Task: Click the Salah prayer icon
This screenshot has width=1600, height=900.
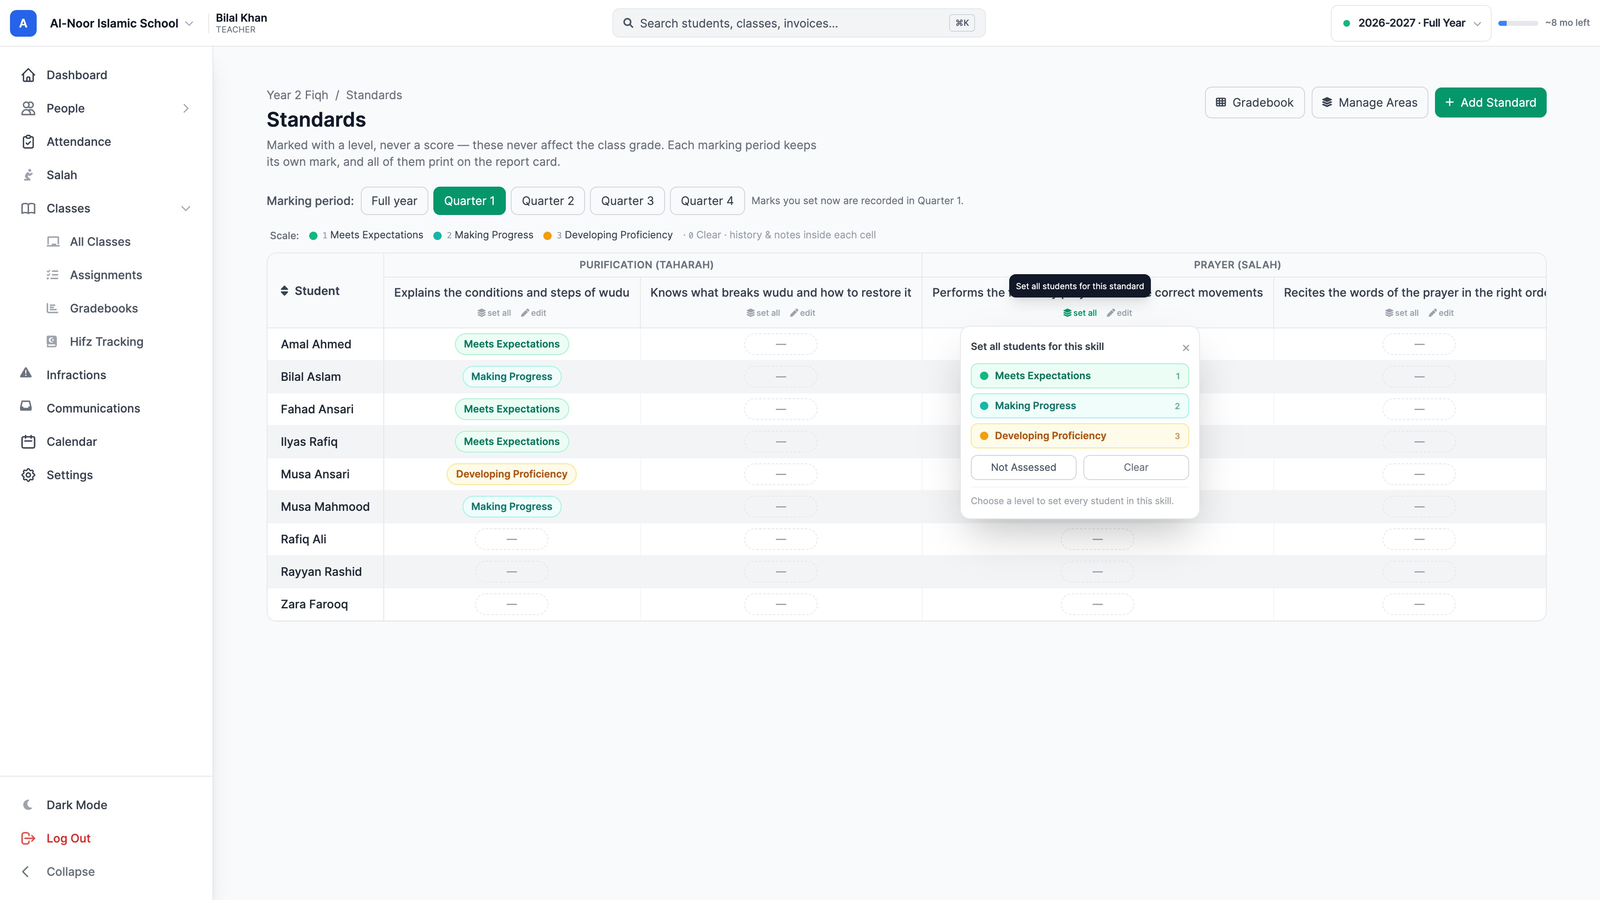Action: (28, 175)
